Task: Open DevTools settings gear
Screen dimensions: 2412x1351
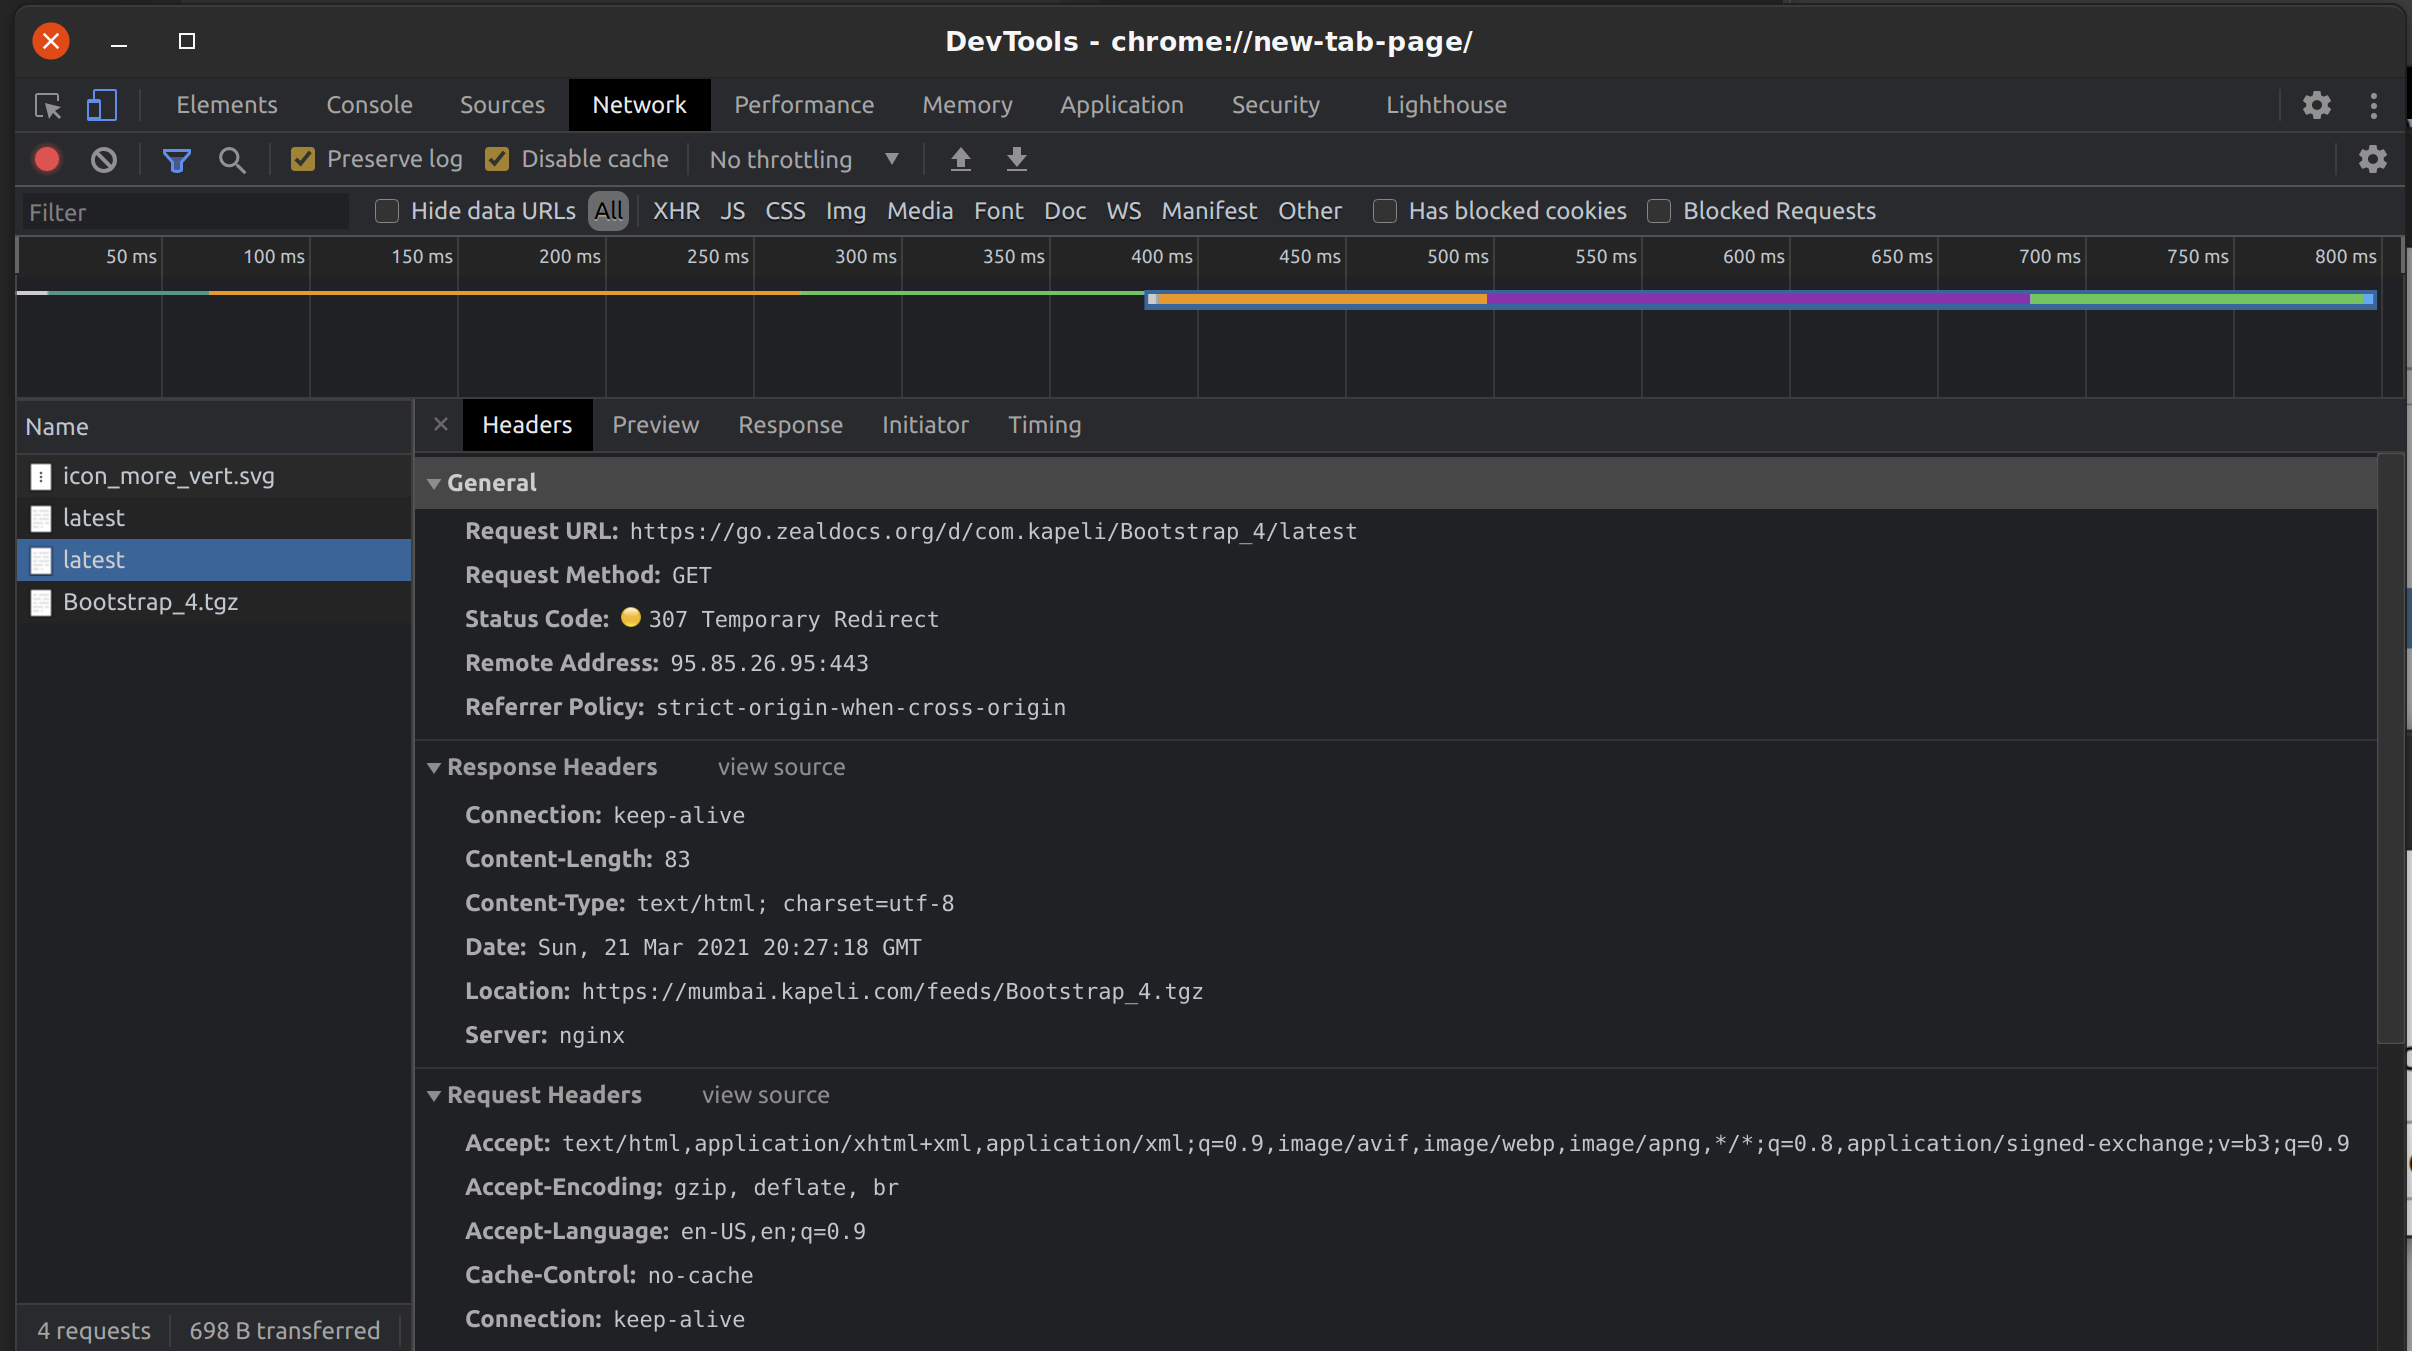Action: coord(2318,104)
